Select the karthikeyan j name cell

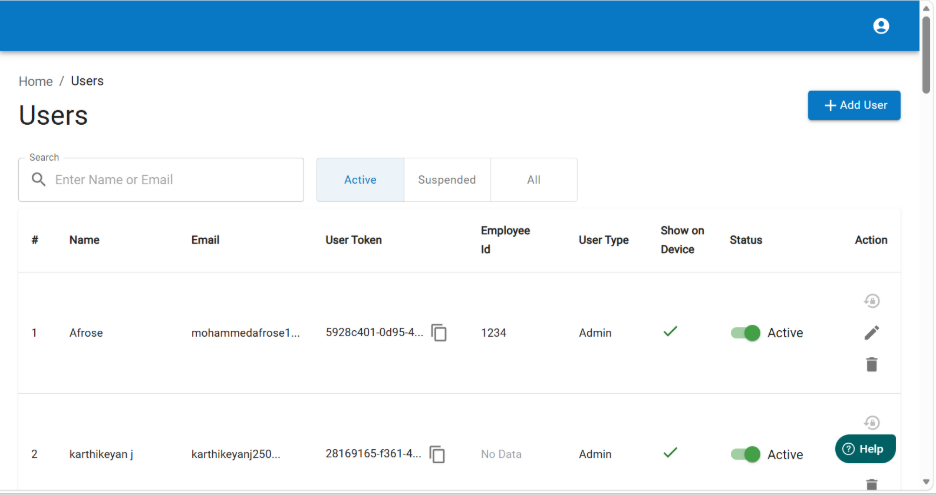[x=101, y=454]
